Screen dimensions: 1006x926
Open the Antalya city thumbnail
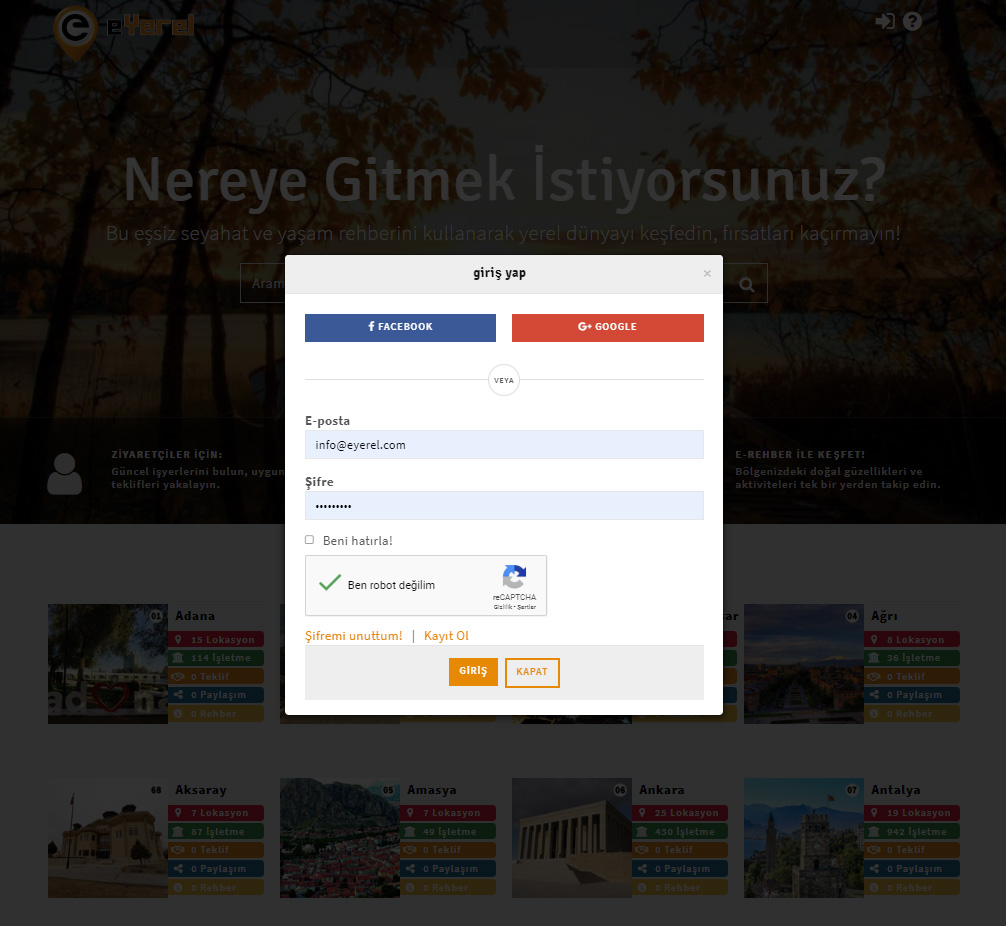pos(803,837)
